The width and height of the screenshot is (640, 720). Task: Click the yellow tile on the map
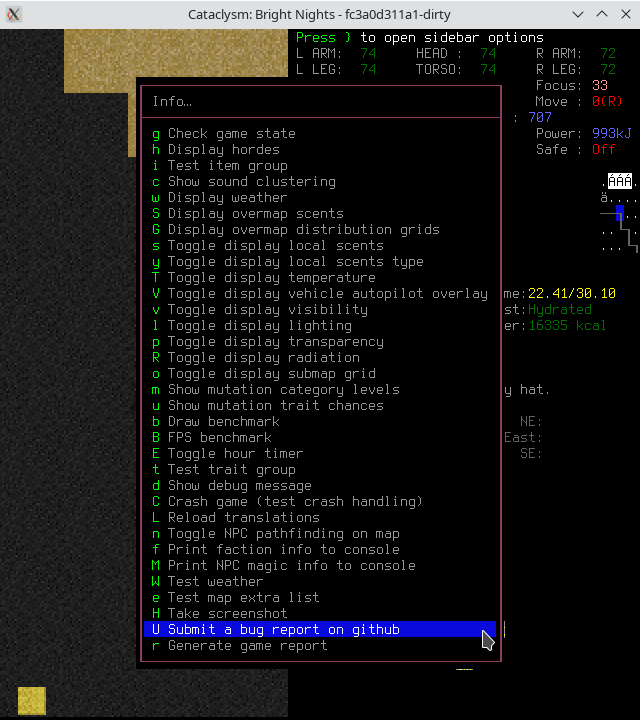32,701
